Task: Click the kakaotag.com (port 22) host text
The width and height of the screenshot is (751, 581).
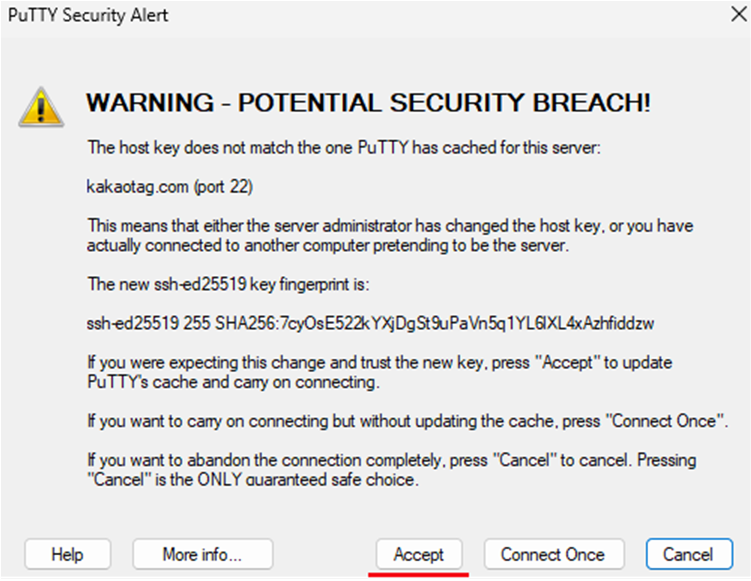Action: coord(170,186)
